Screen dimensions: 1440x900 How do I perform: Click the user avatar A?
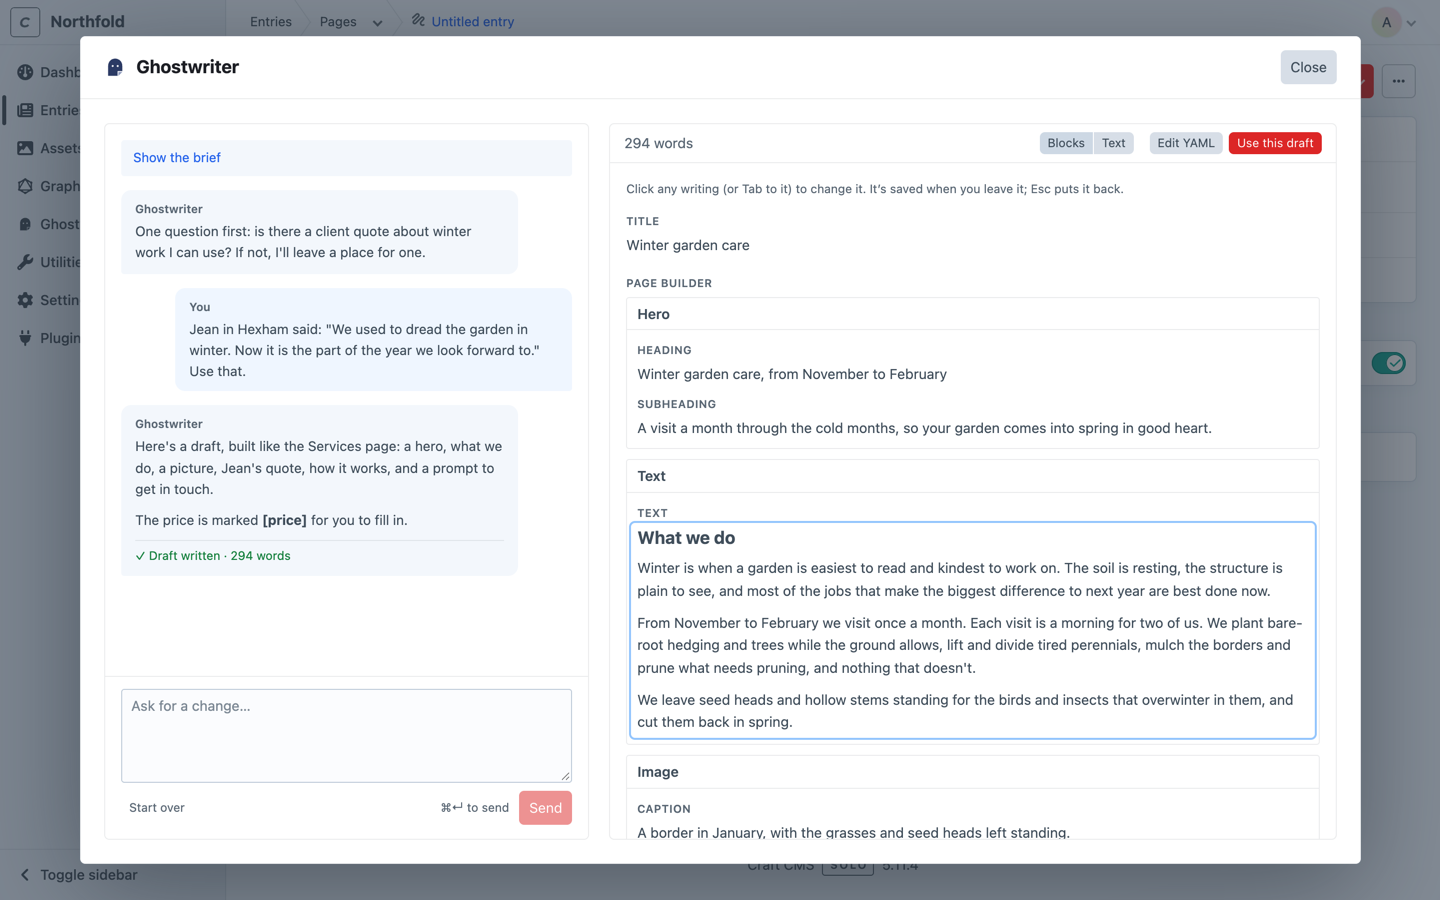(1386, 22)
